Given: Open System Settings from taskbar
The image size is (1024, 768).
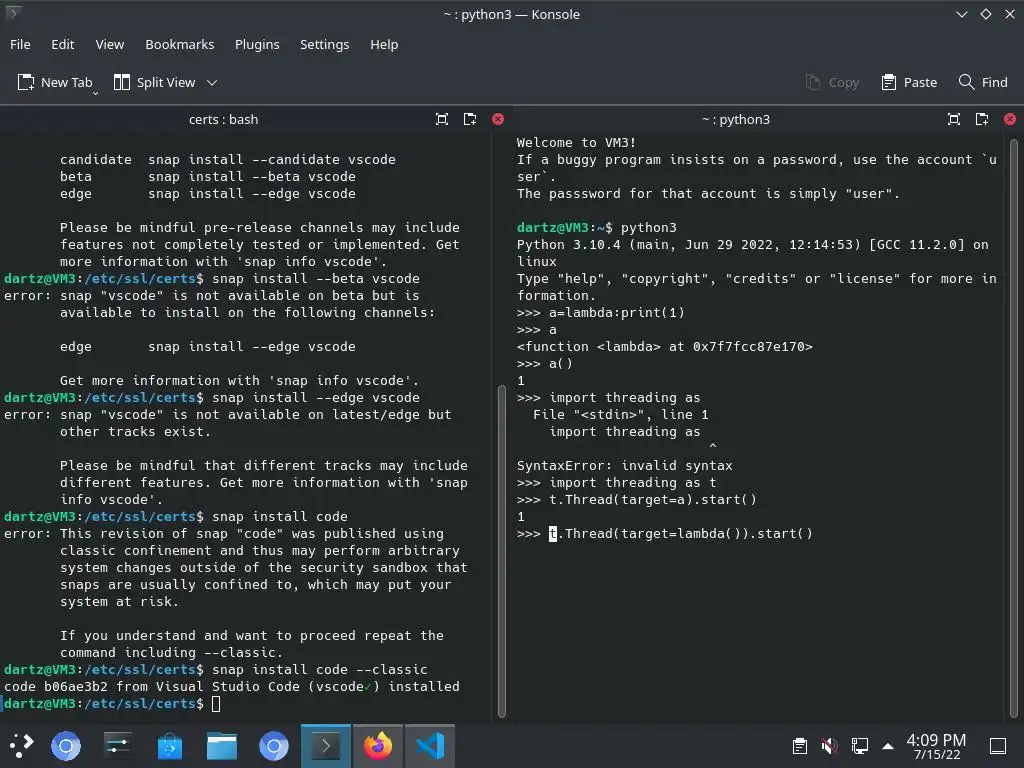Looking at the screenshot, I should click(118, 746).
